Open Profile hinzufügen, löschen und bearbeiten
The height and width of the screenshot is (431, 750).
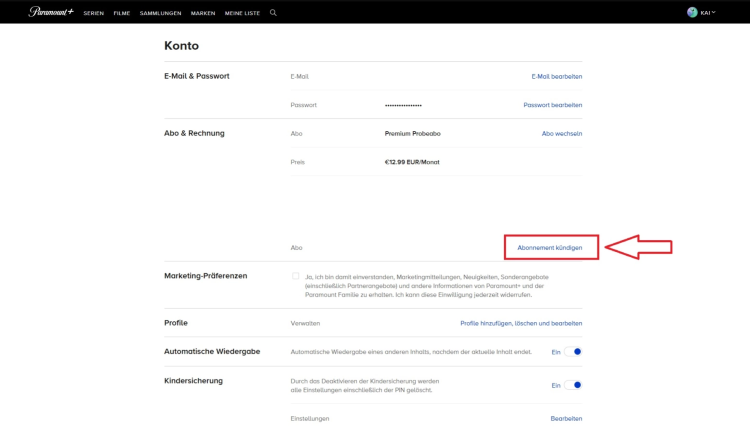point(520,323)
